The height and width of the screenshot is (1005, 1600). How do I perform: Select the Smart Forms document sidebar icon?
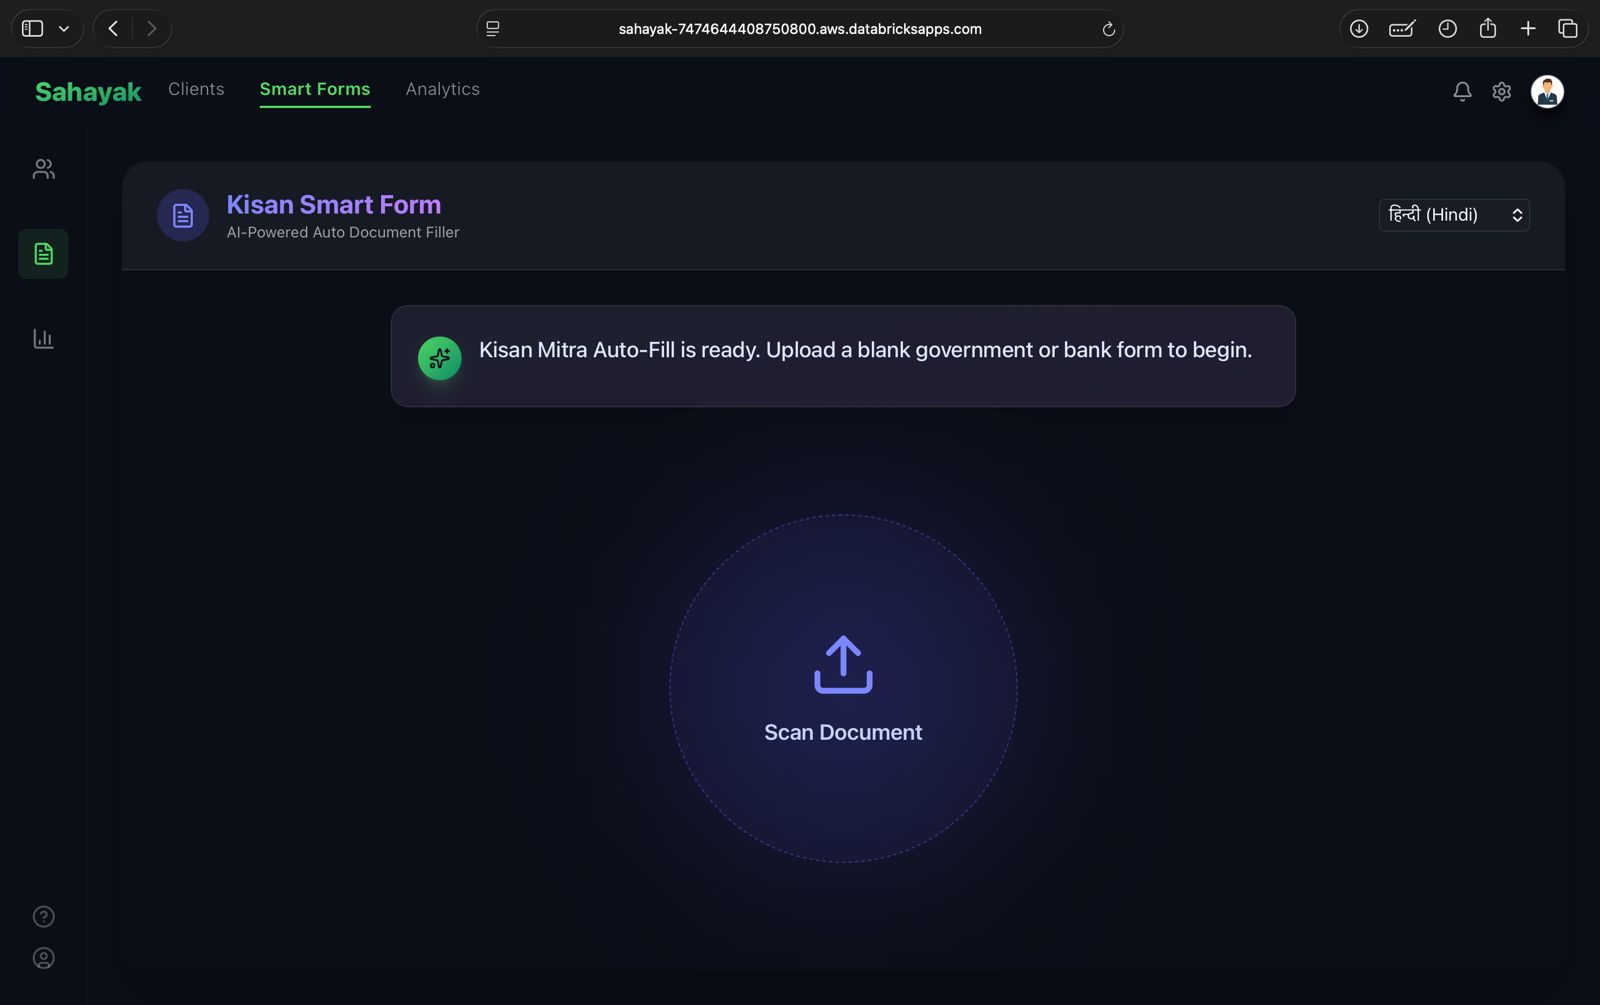pos(43,254)
